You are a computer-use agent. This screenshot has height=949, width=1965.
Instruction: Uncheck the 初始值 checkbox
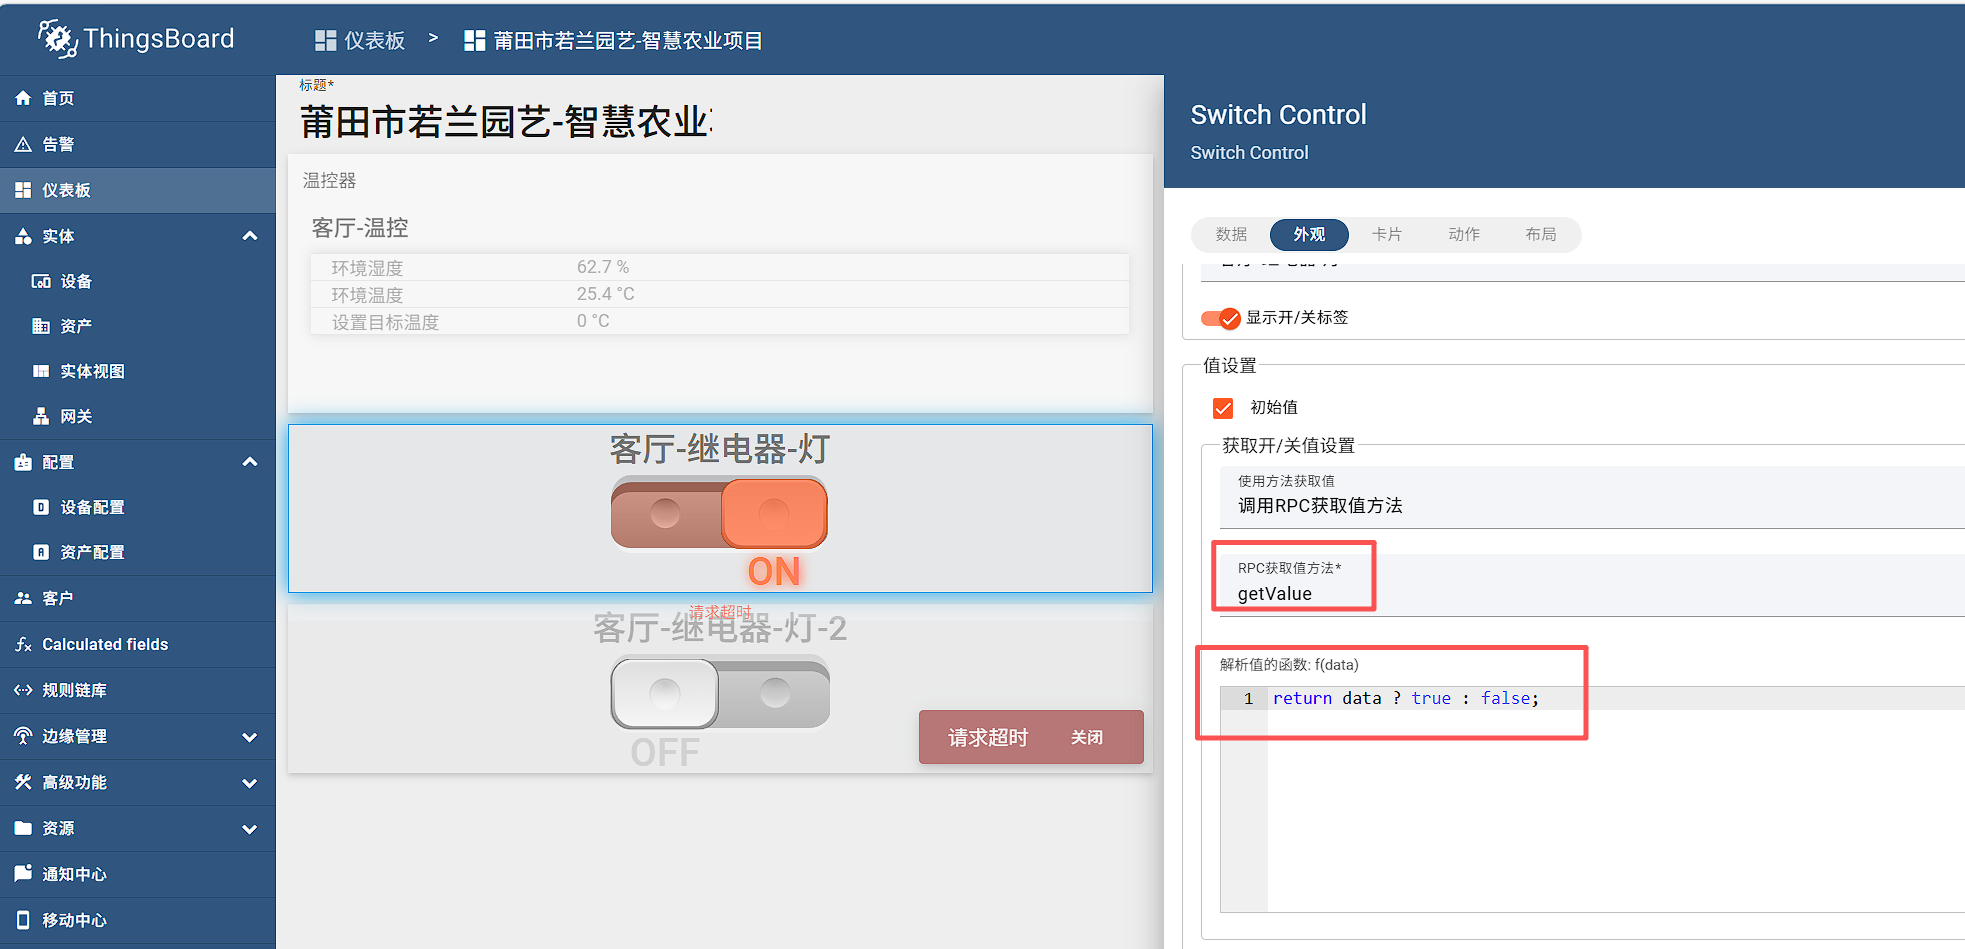click(1223, 407)
